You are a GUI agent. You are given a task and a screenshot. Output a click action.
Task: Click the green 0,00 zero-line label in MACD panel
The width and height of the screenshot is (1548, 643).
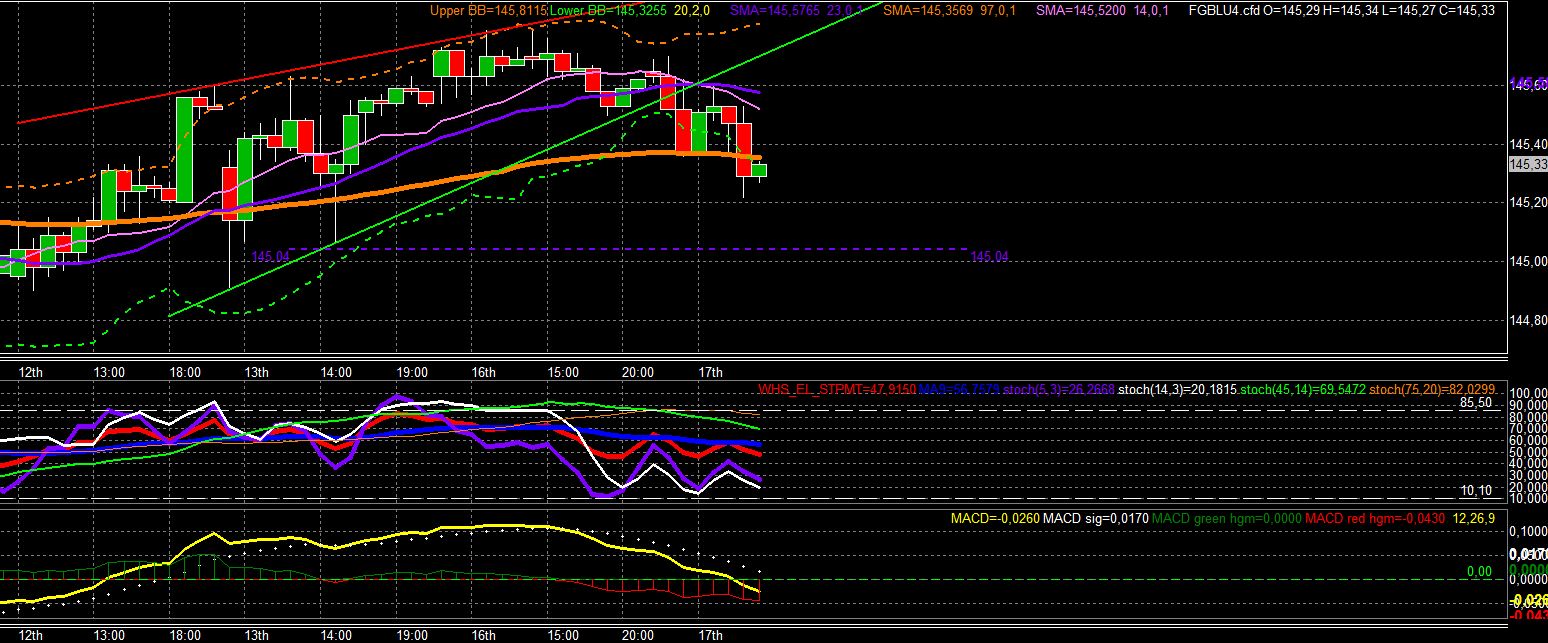pyautogui.click(x=1478, y=572)
